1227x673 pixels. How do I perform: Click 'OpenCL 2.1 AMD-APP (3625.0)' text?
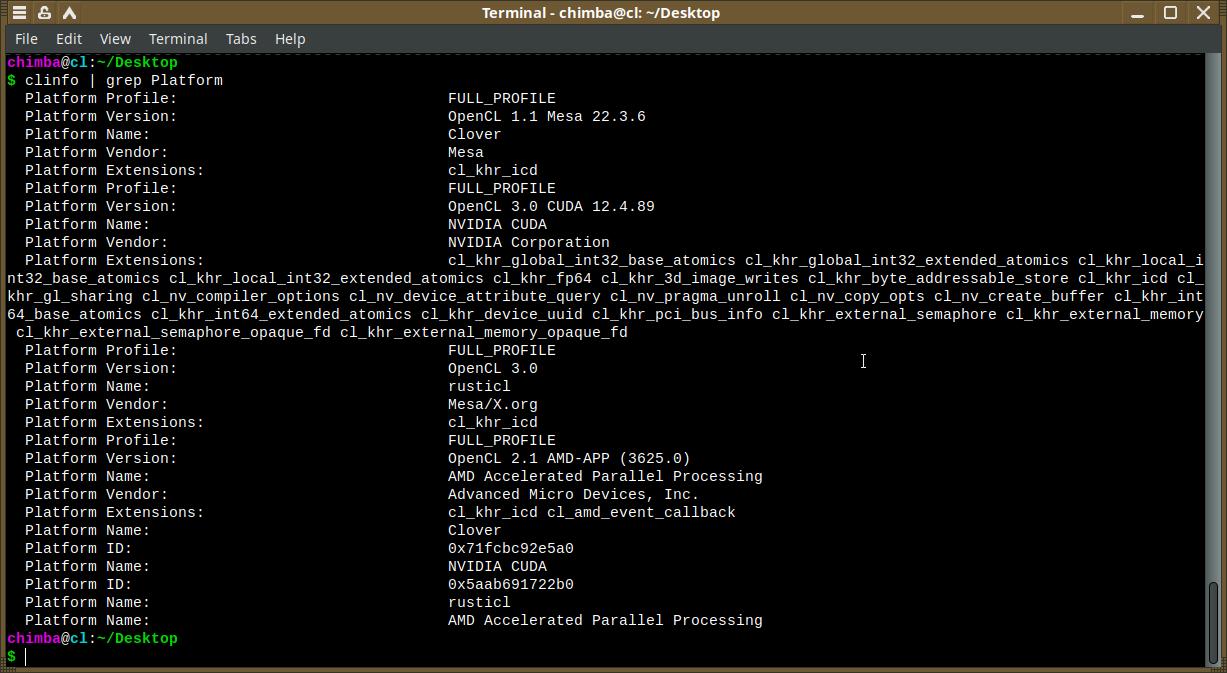coord(569,458)
